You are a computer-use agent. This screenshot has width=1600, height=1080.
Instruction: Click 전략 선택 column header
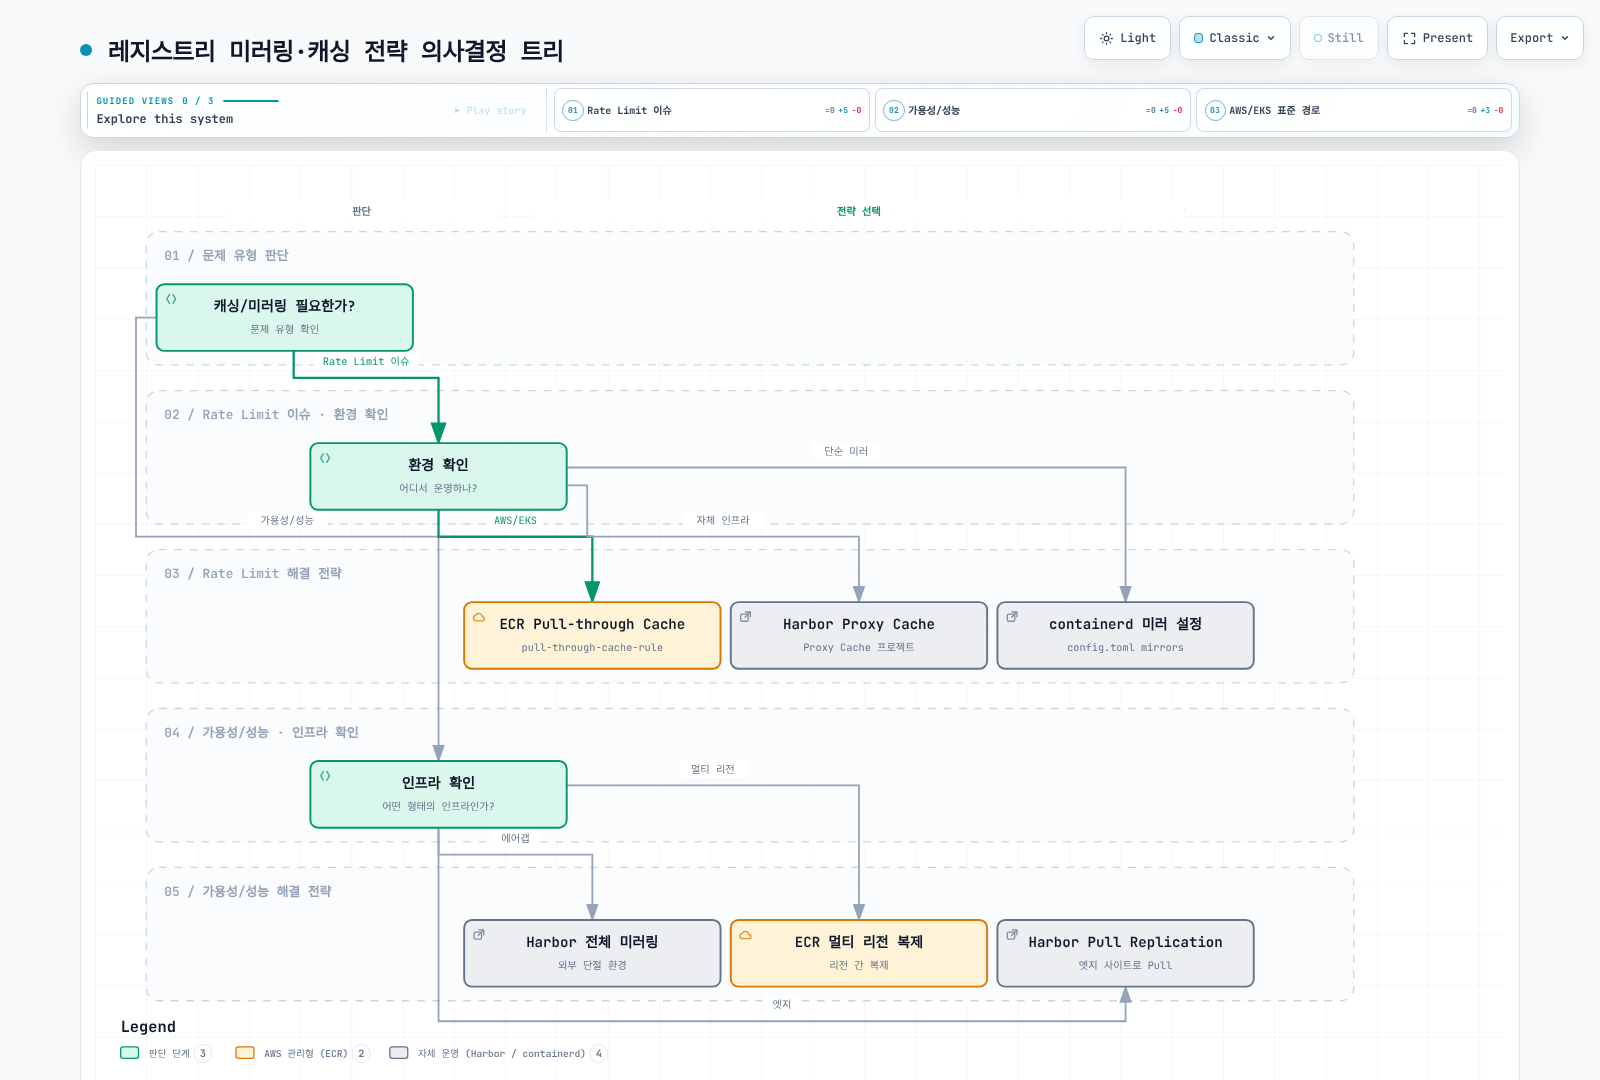[859, 212]
